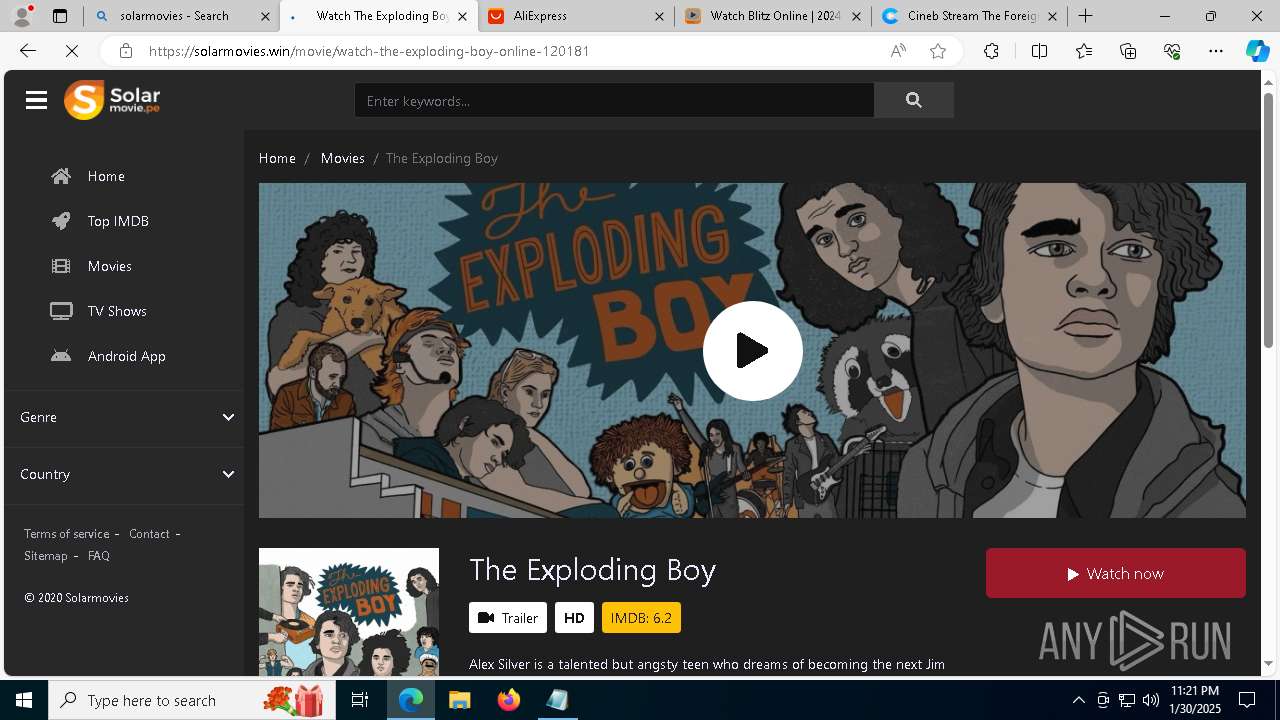Switch to Cineb Stream tab
1280x720 pixels.
(972, 16)
